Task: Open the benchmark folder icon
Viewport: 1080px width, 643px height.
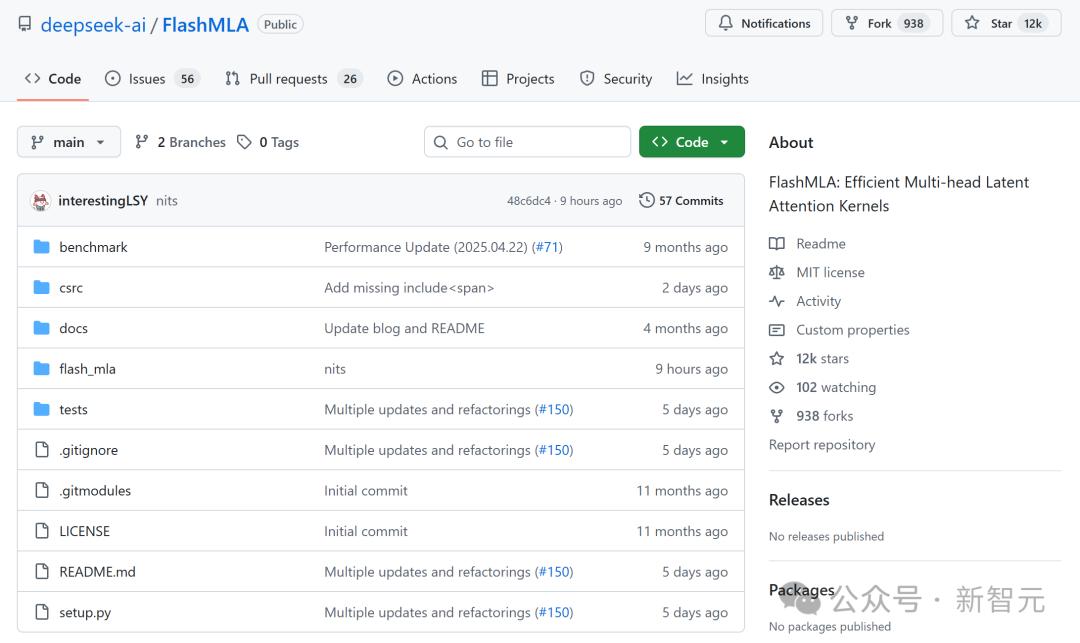Action: coord(41,247)
